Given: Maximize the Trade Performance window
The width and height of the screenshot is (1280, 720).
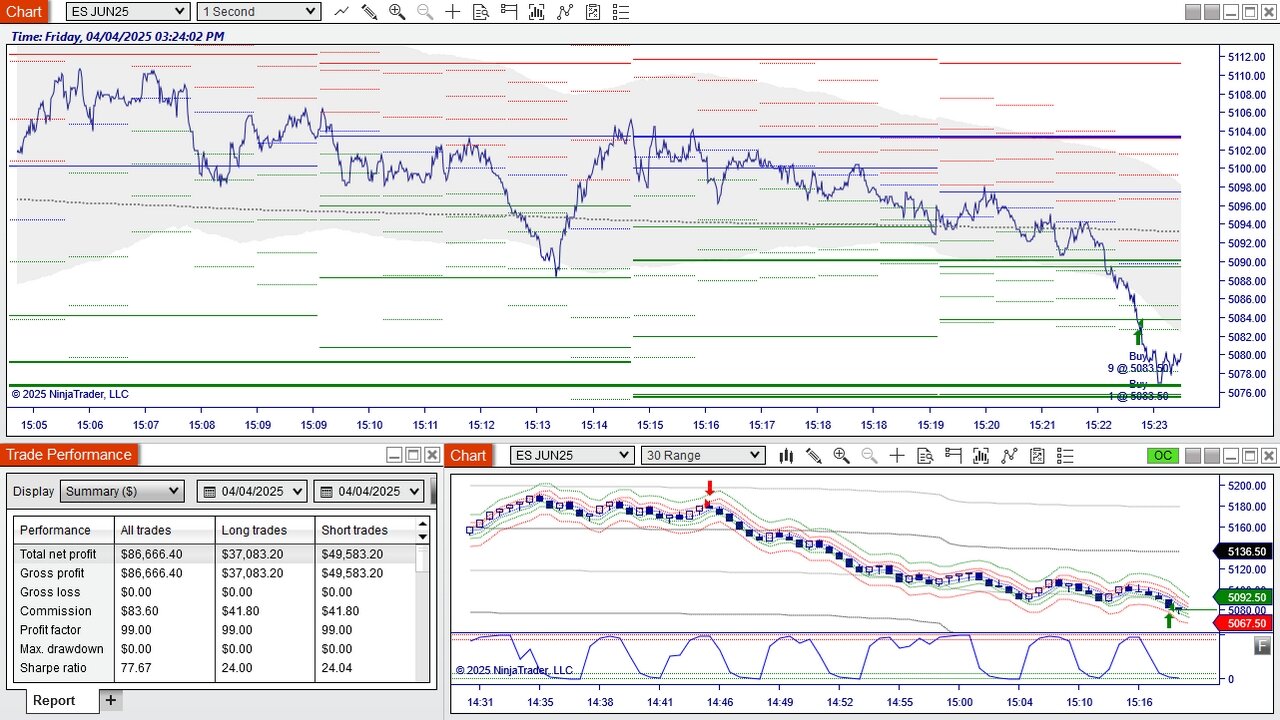Looking at the screenshot, I should 413,455.
